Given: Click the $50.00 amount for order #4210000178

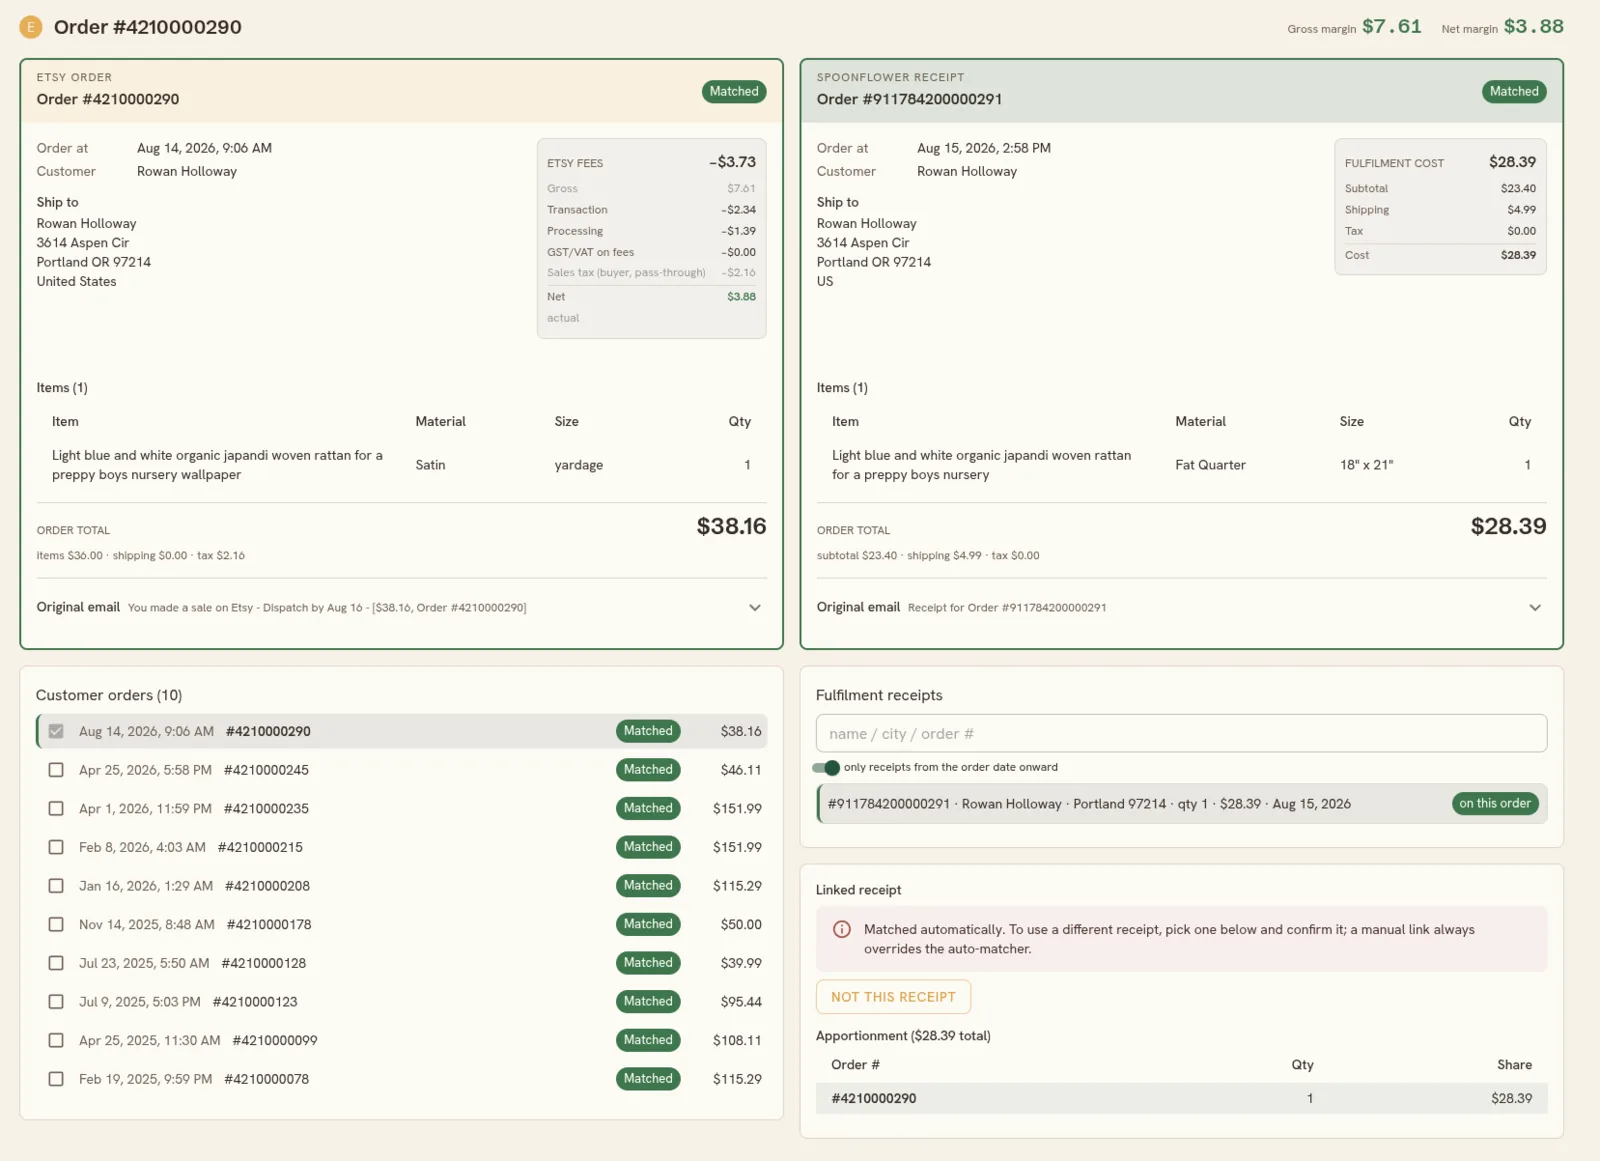Looking at the screenshot, I should coord(741,924).
